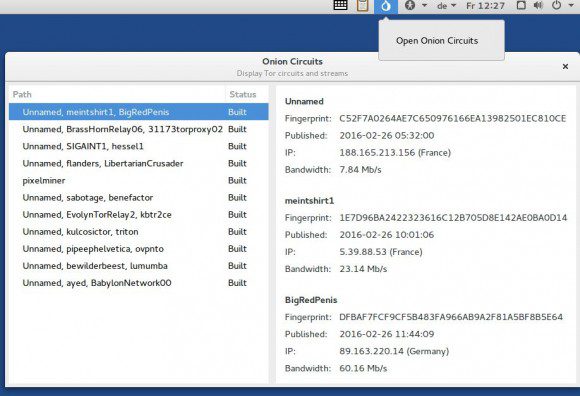Select circuit with bewilderbeest, lumumba

coord(139,266)
